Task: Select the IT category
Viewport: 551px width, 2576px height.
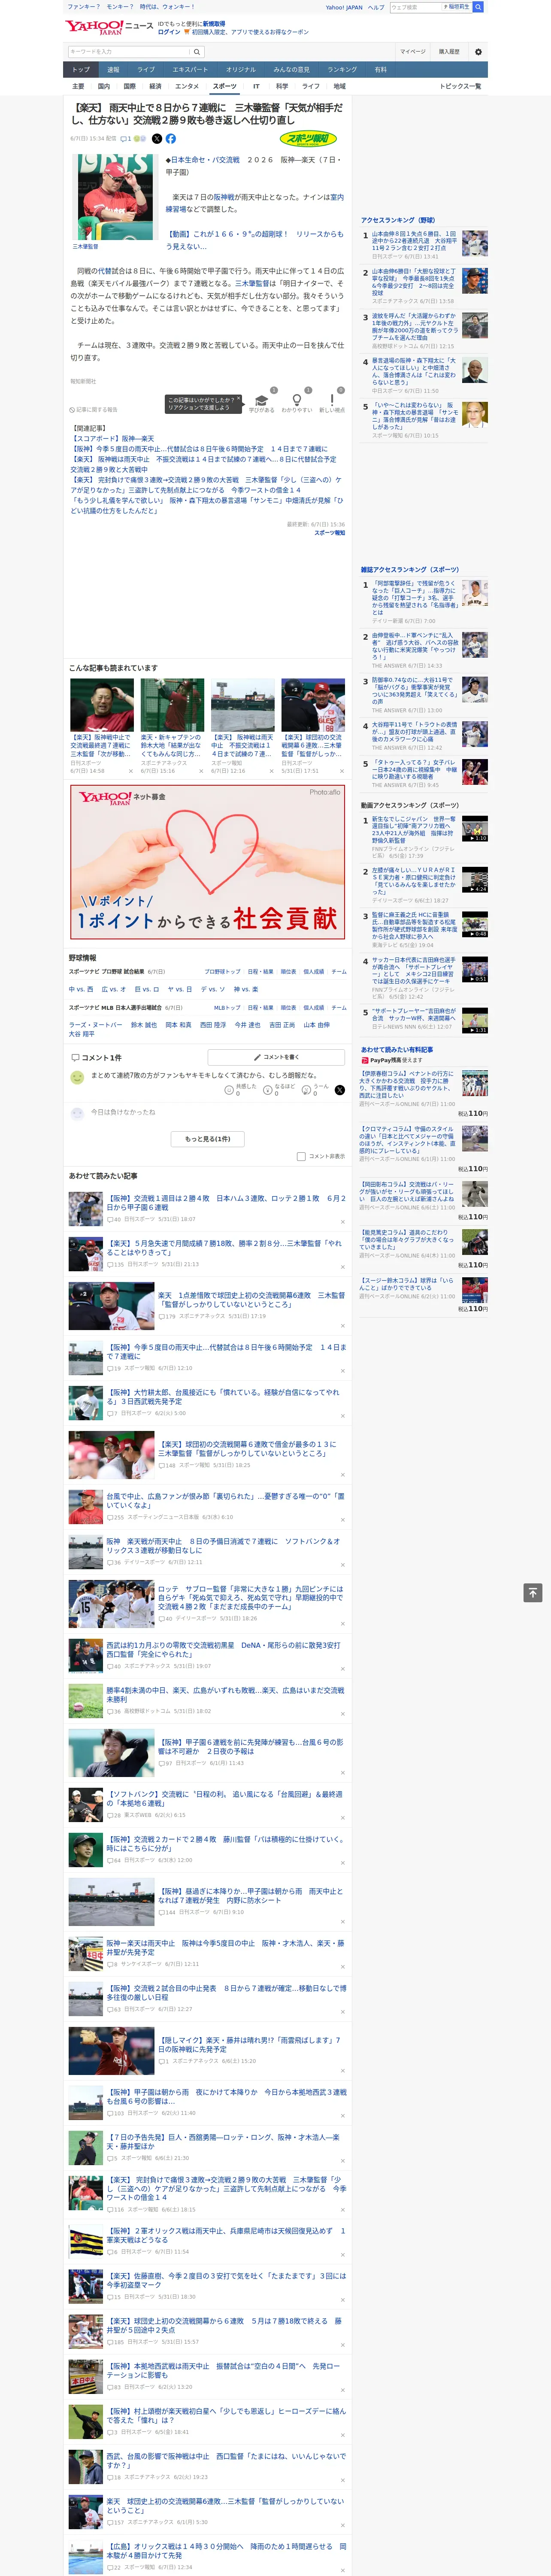Action: [x=256, y=86]
